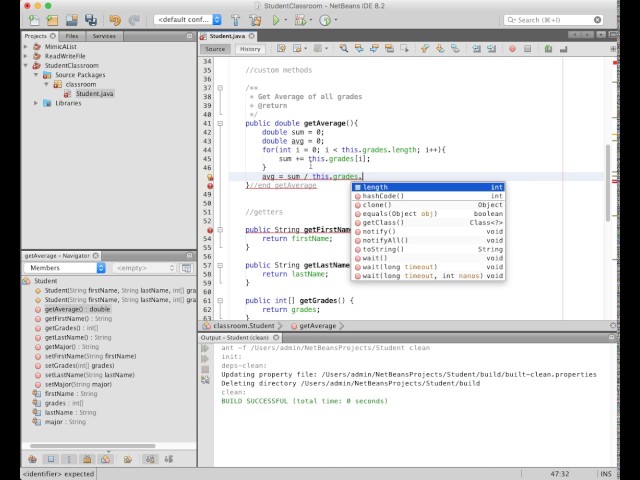Save all files with the toolbar icon

point(91,20)
